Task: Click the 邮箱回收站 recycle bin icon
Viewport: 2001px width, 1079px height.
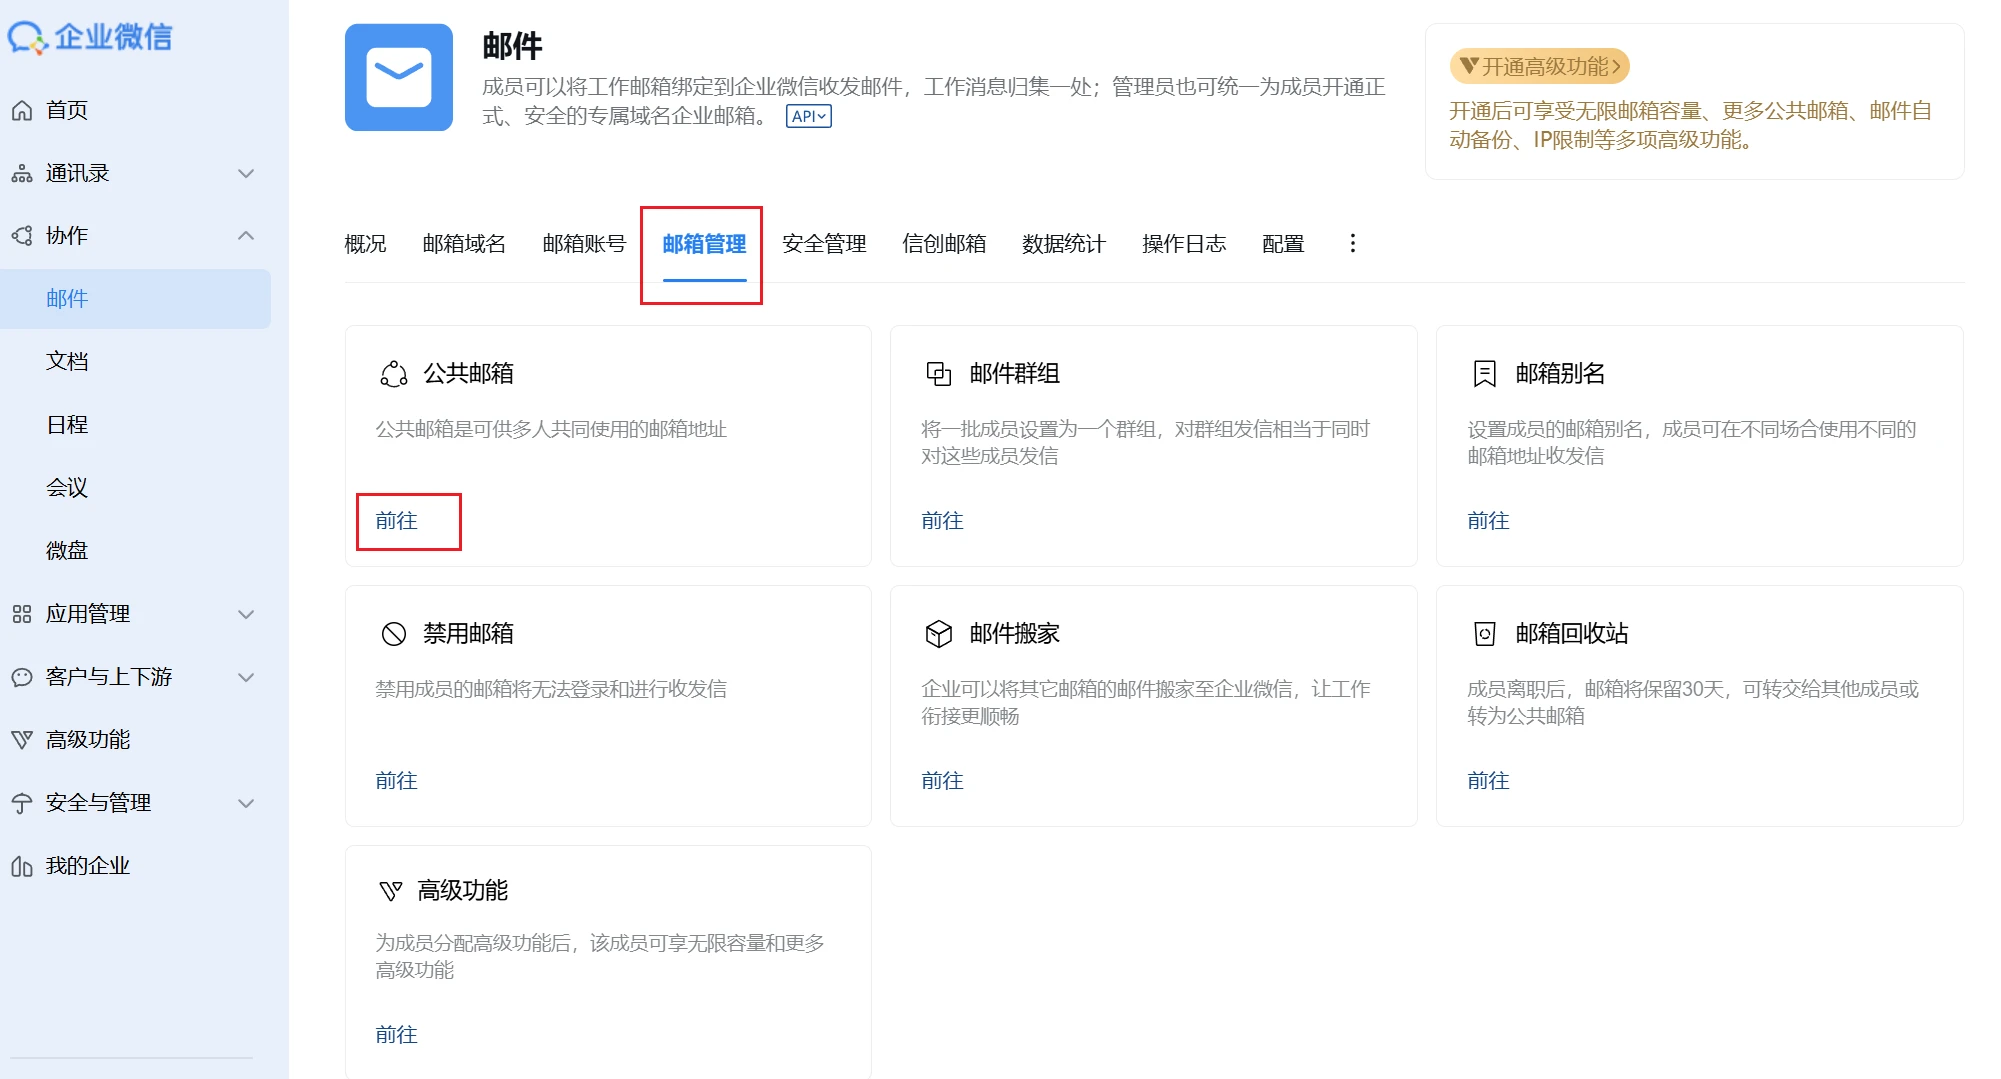Action: coord(1485,632)
